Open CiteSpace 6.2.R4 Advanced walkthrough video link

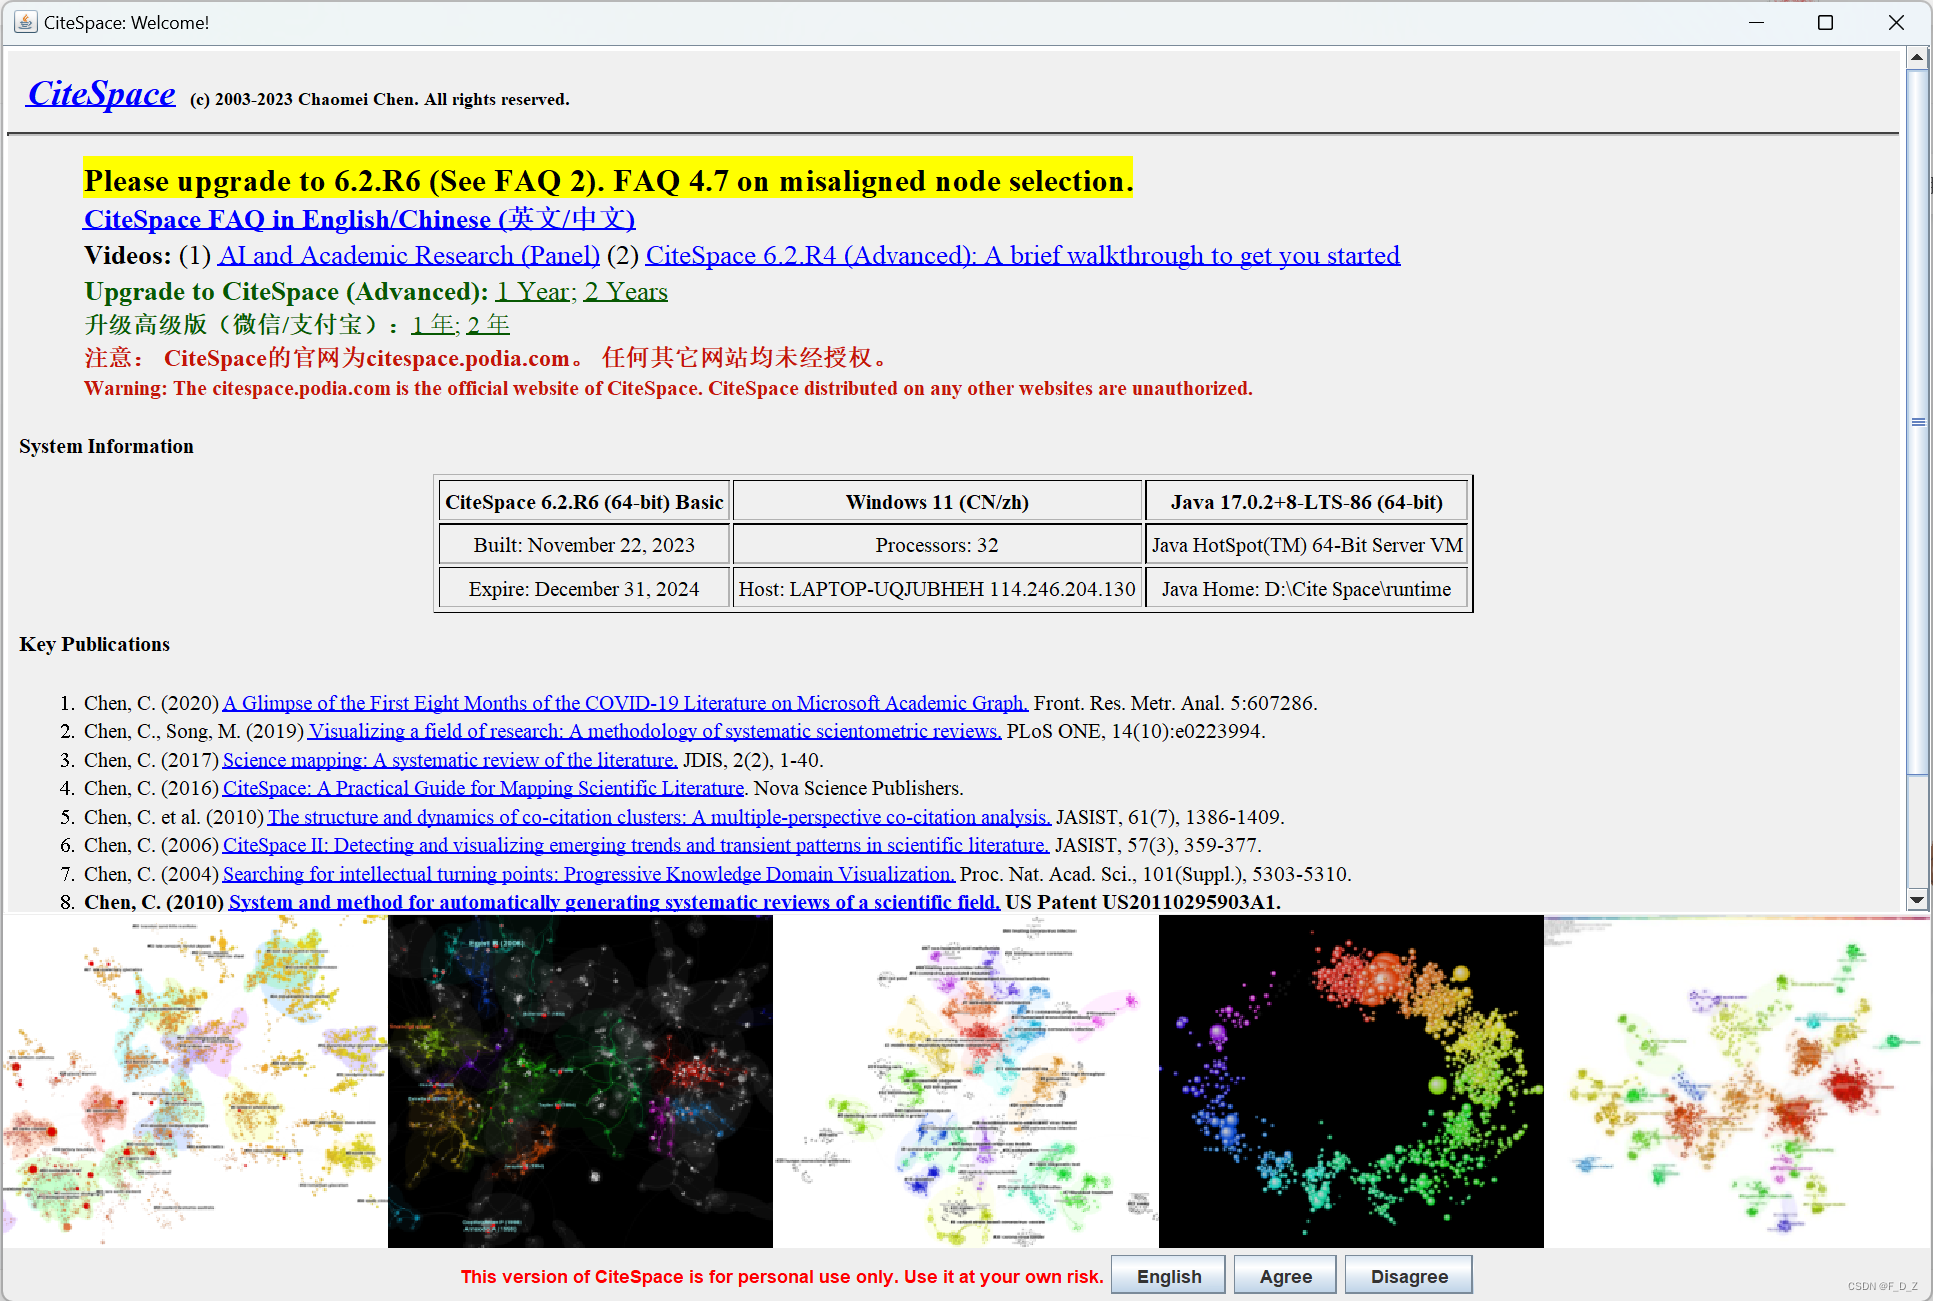[x=1022, y=255]
